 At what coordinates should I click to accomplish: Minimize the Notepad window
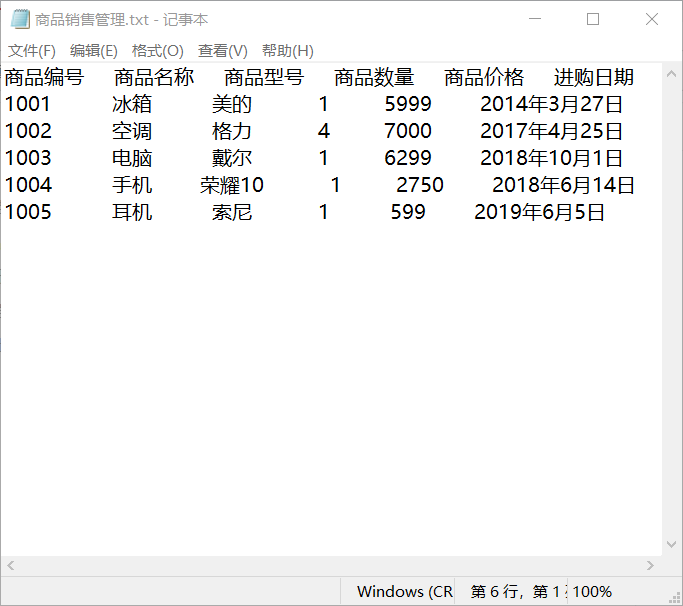click(535, 19)
